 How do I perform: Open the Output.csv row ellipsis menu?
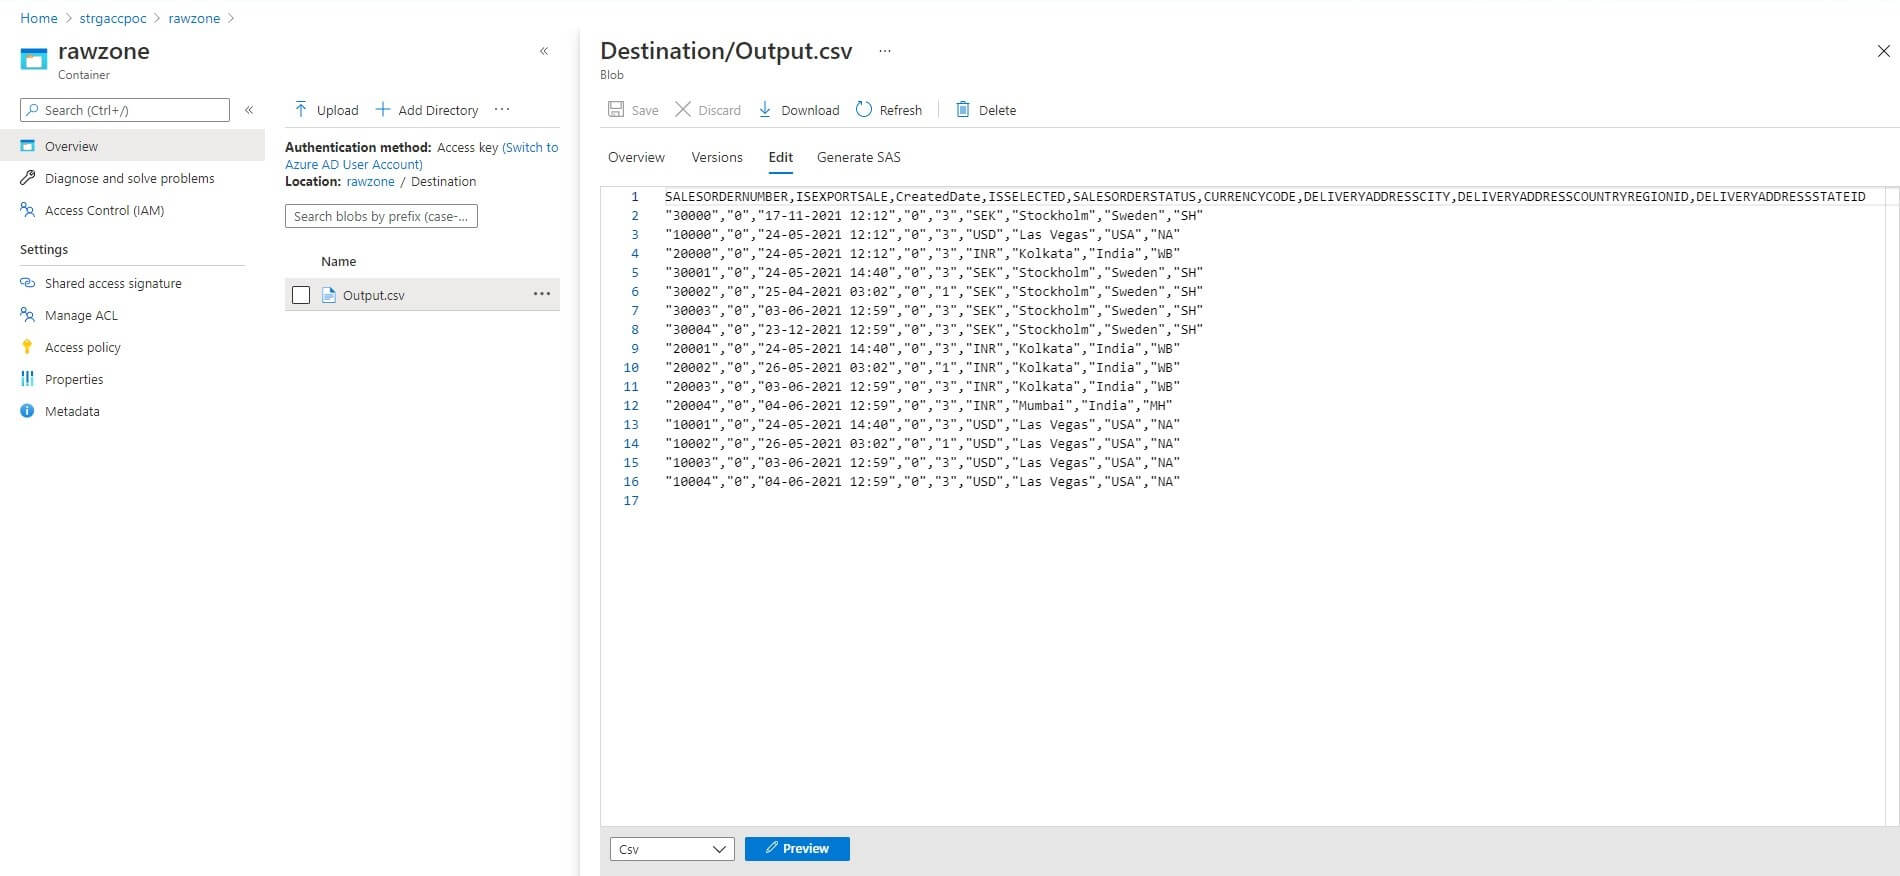pyautogui.click(x=542, y=294)
